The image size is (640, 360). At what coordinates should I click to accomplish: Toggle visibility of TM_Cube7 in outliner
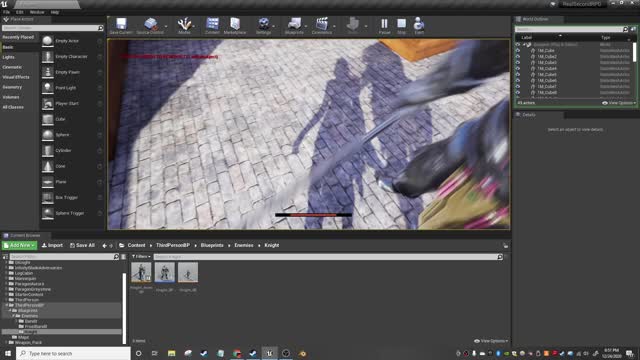[x=518, y=87]
